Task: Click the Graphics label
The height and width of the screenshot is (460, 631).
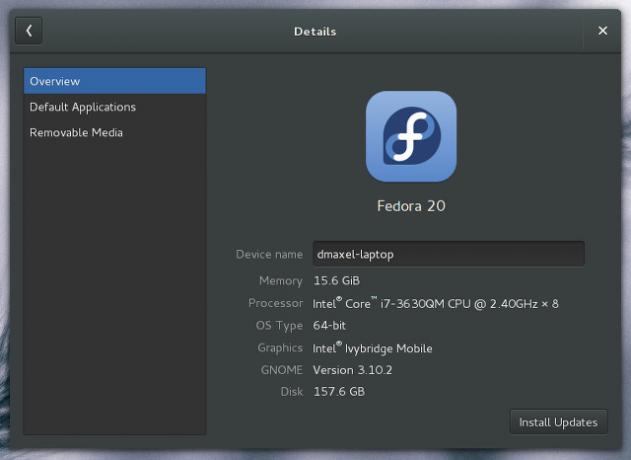Action: coord(280,348)
